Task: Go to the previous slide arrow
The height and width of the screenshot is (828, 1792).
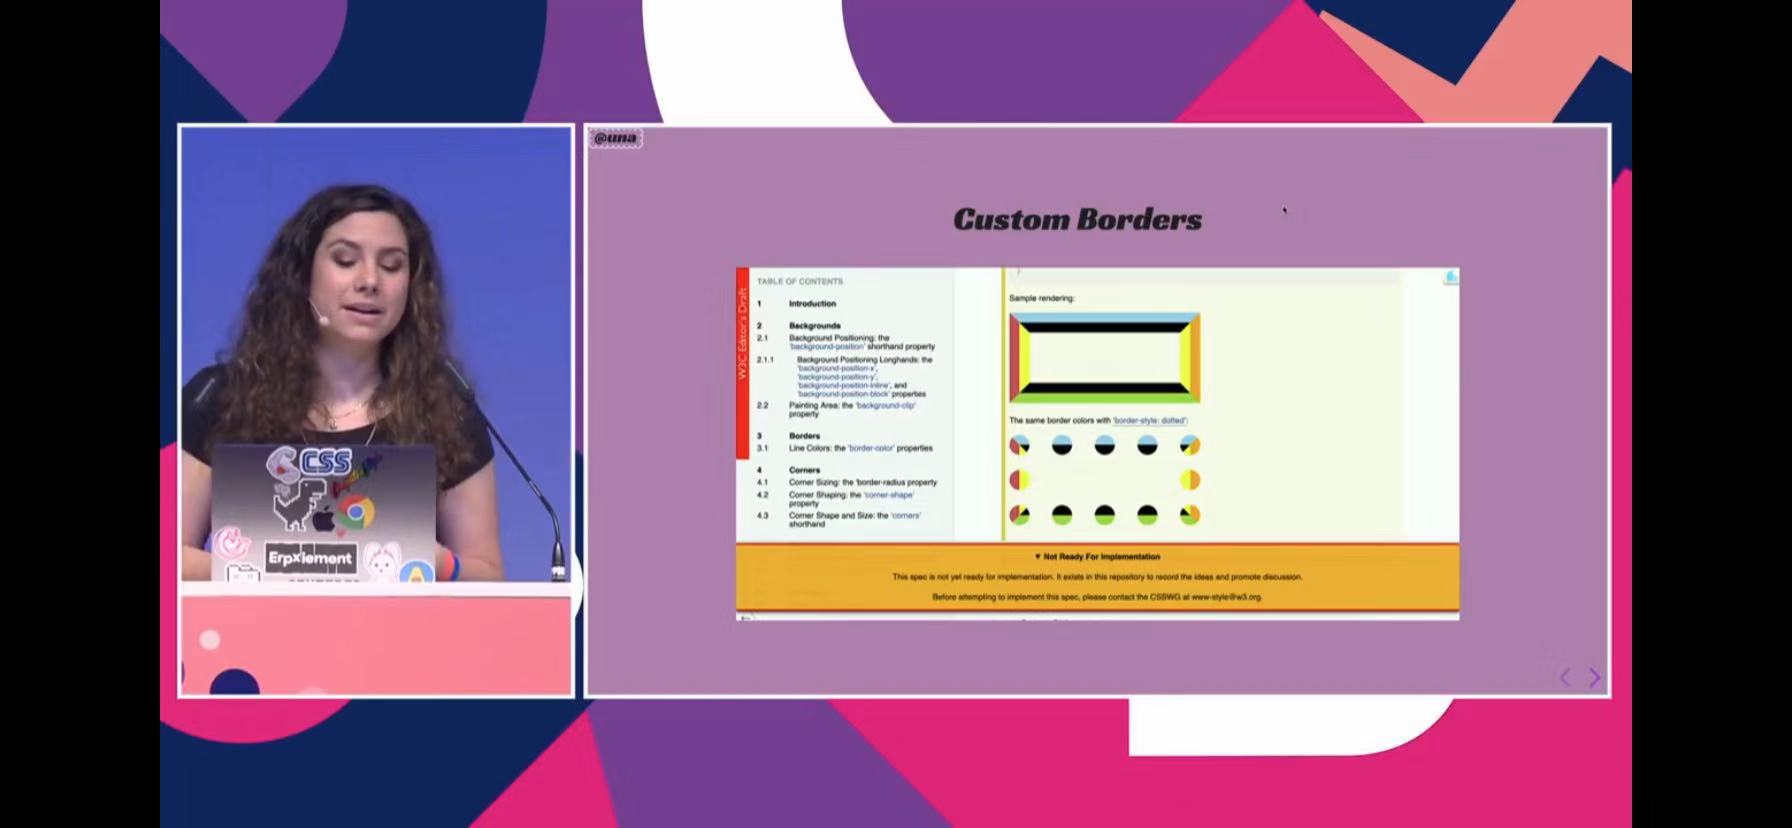Action: click(x=1566, y=677)
